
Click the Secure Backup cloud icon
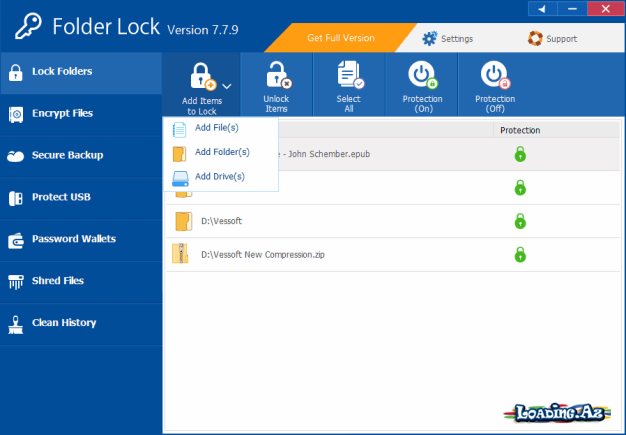16,156
